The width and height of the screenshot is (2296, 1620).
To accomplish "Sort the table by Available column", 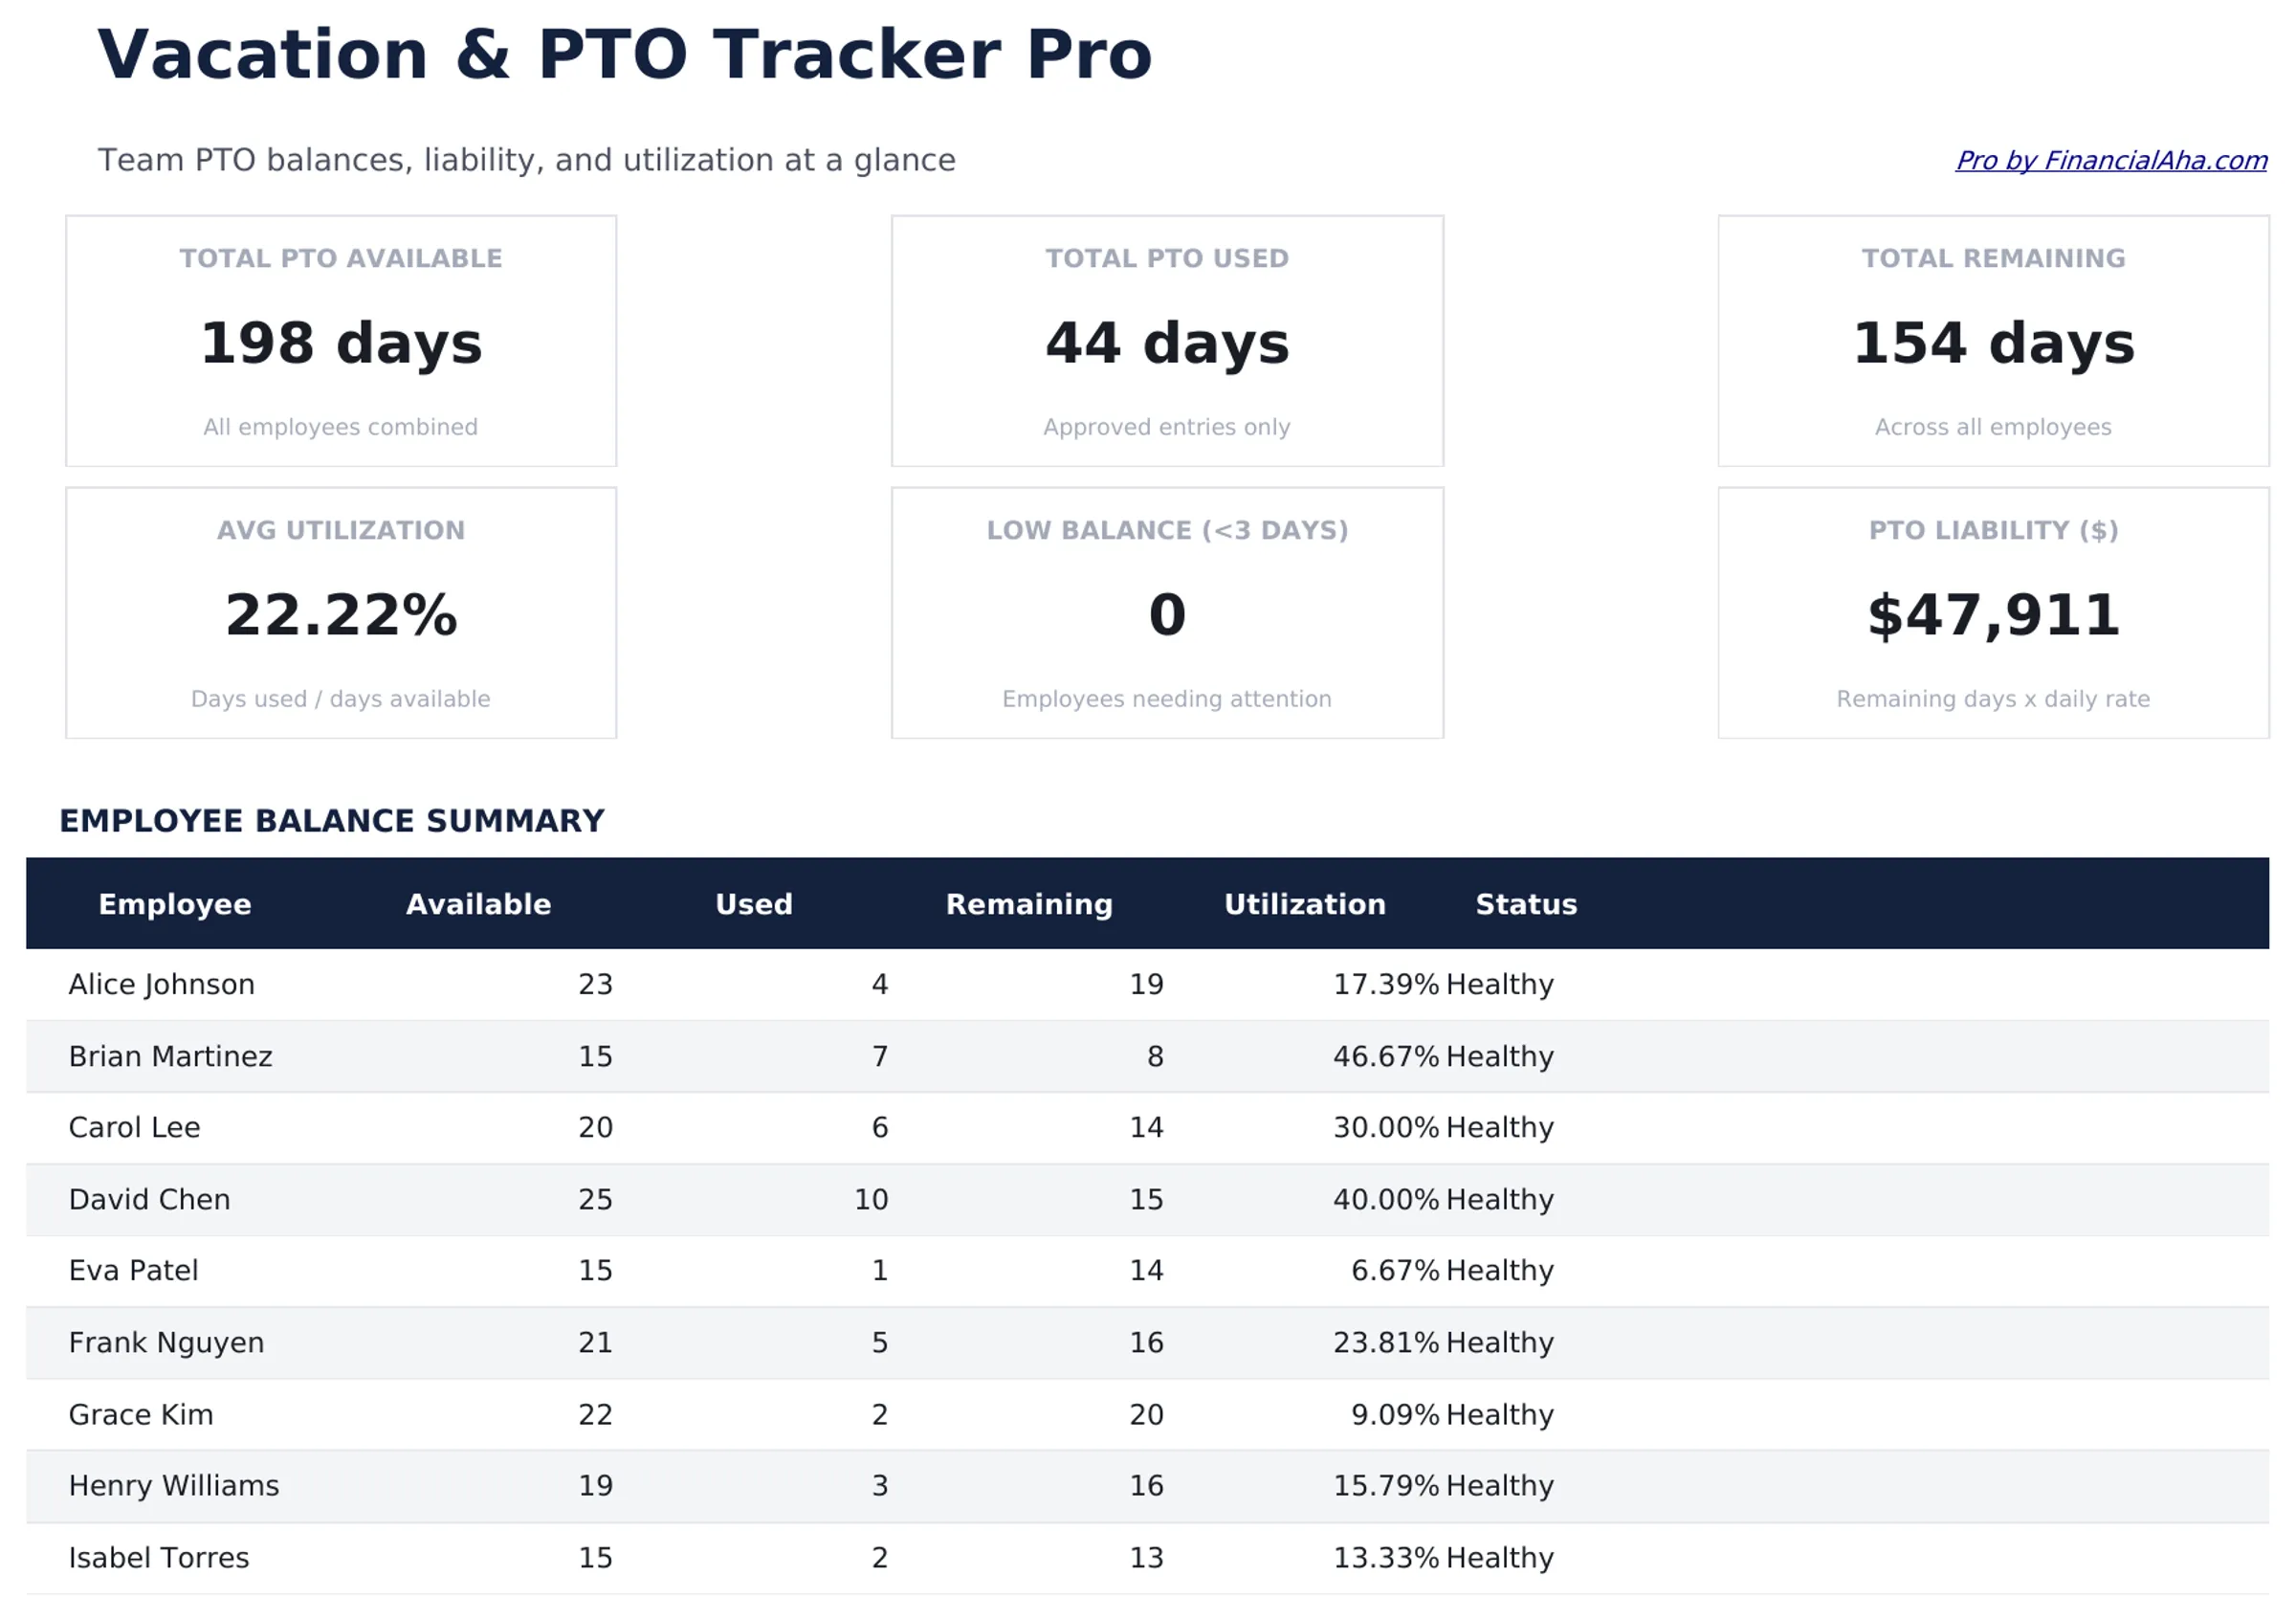I will click(478, 904).
